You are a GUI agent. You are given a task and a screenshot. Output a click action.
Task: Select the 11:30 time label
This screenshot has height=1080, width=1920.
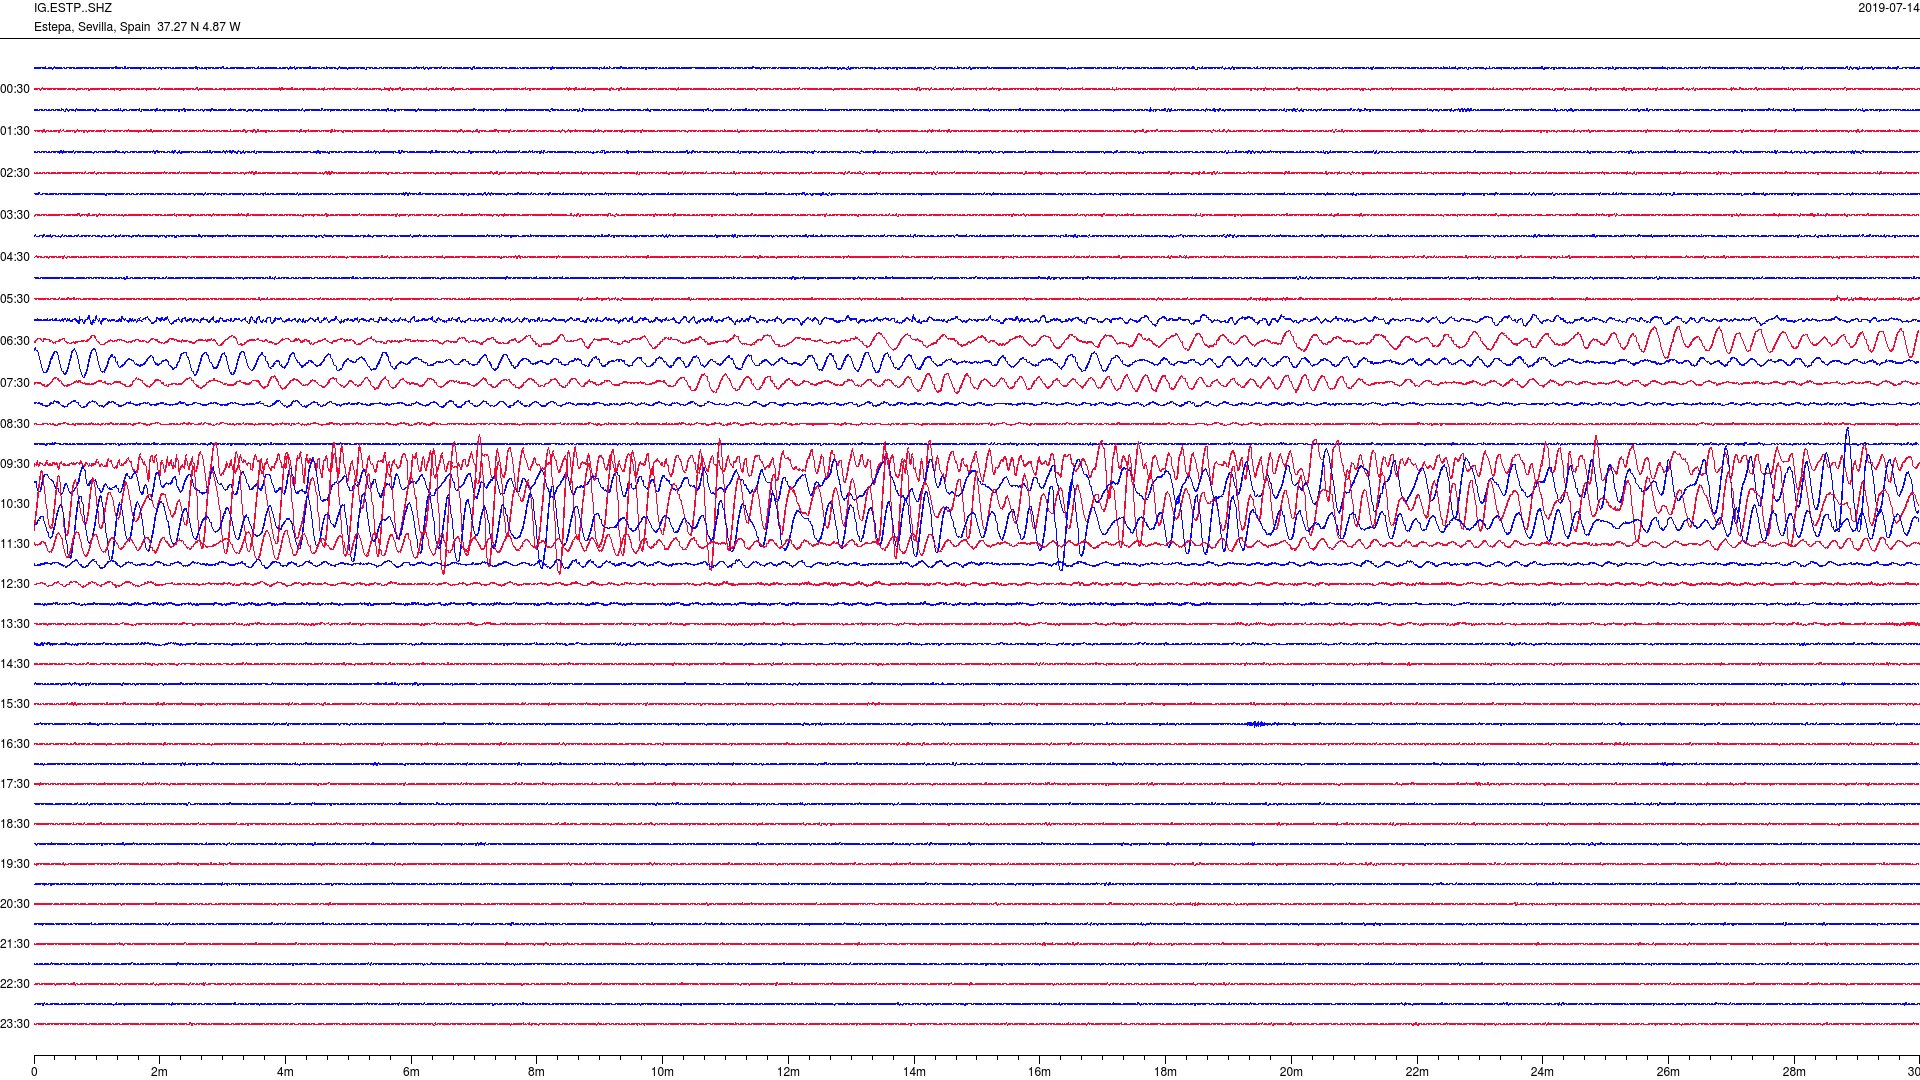pyautogui.click(x=15, y=544)
